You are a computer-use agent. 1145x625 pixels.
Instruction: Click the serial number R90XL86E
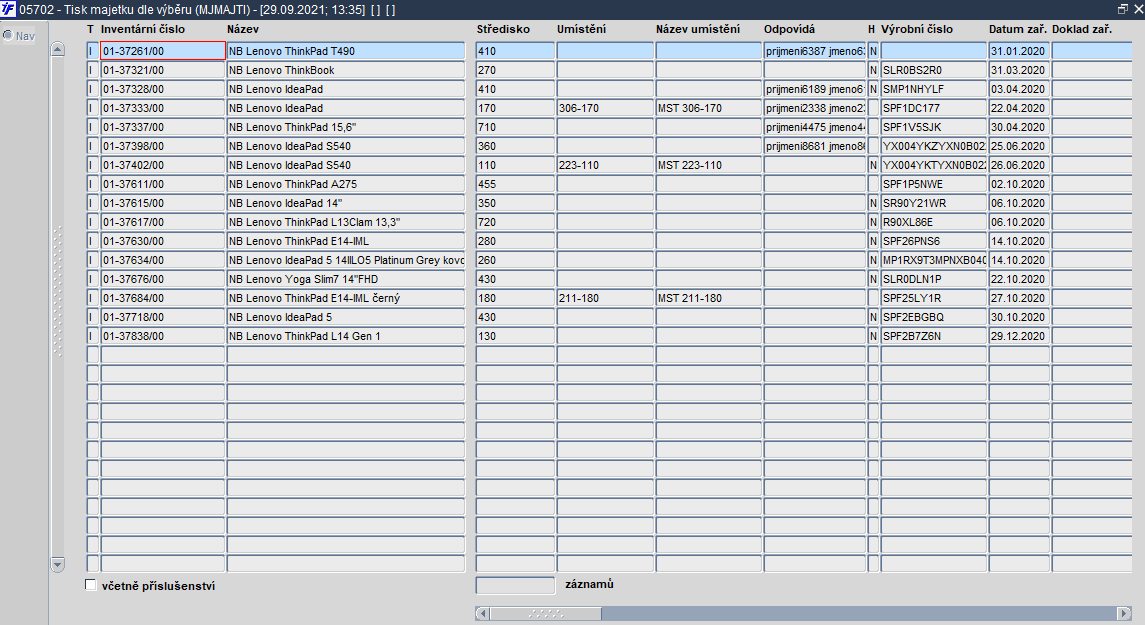(x=934, y=222)
